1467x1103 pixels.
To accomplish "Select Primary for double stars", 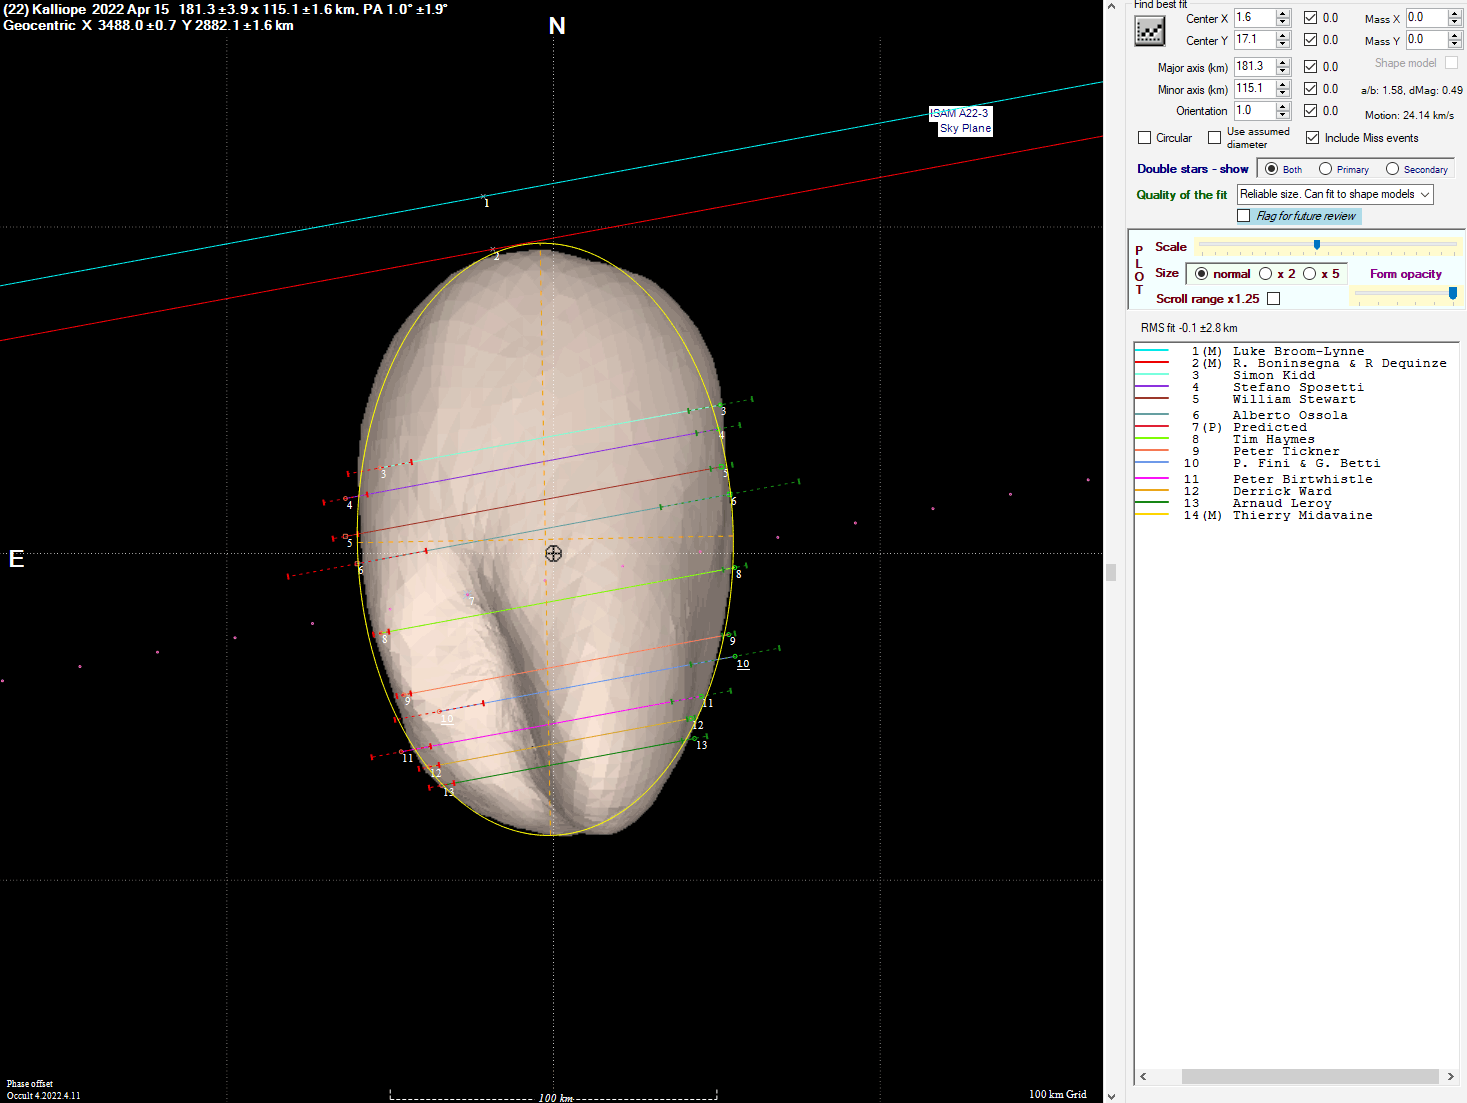I will click(1325, 169).
